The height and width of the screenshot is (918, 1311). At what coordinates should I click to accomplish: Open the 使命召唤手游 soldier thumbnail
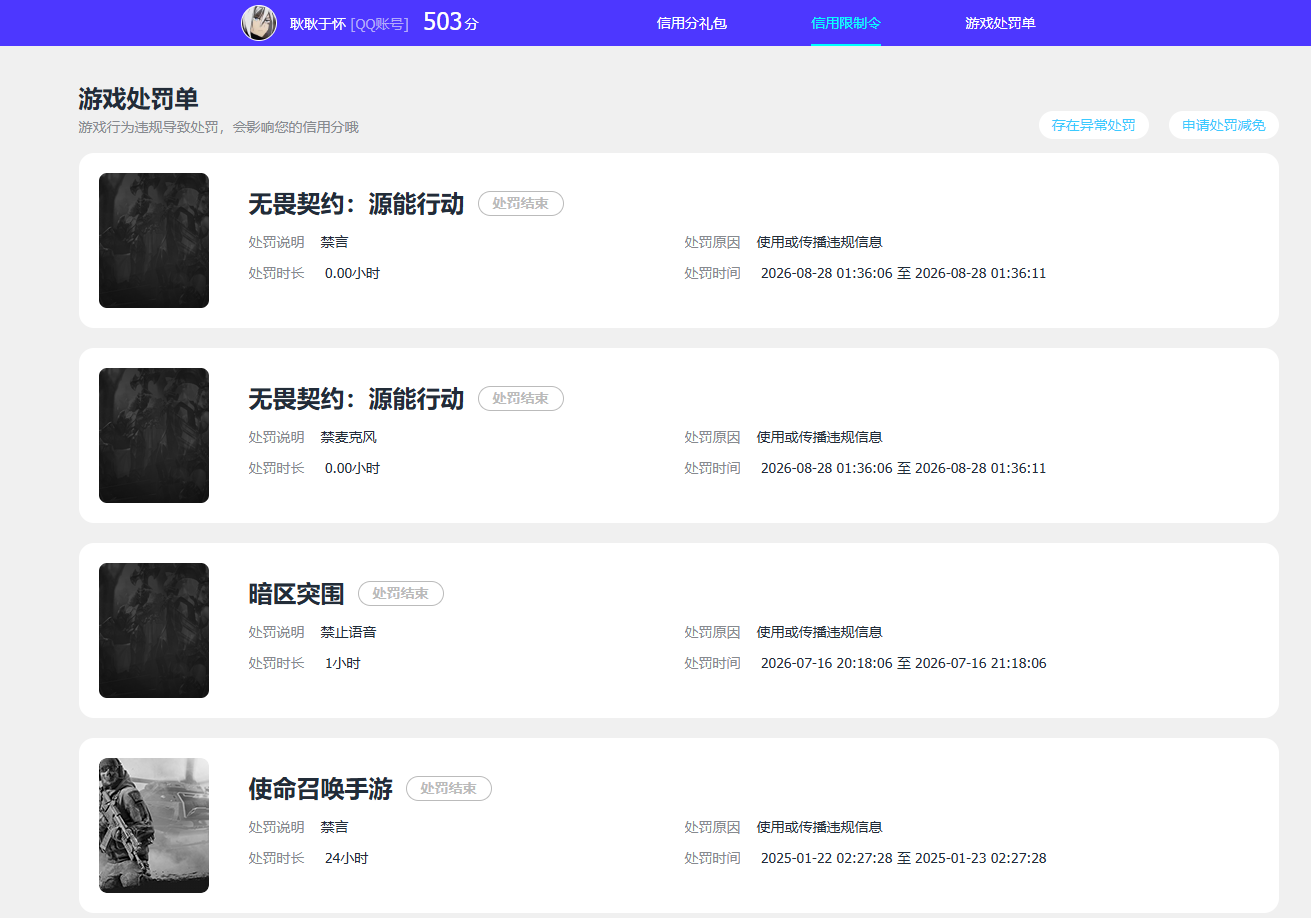[154, 825]
